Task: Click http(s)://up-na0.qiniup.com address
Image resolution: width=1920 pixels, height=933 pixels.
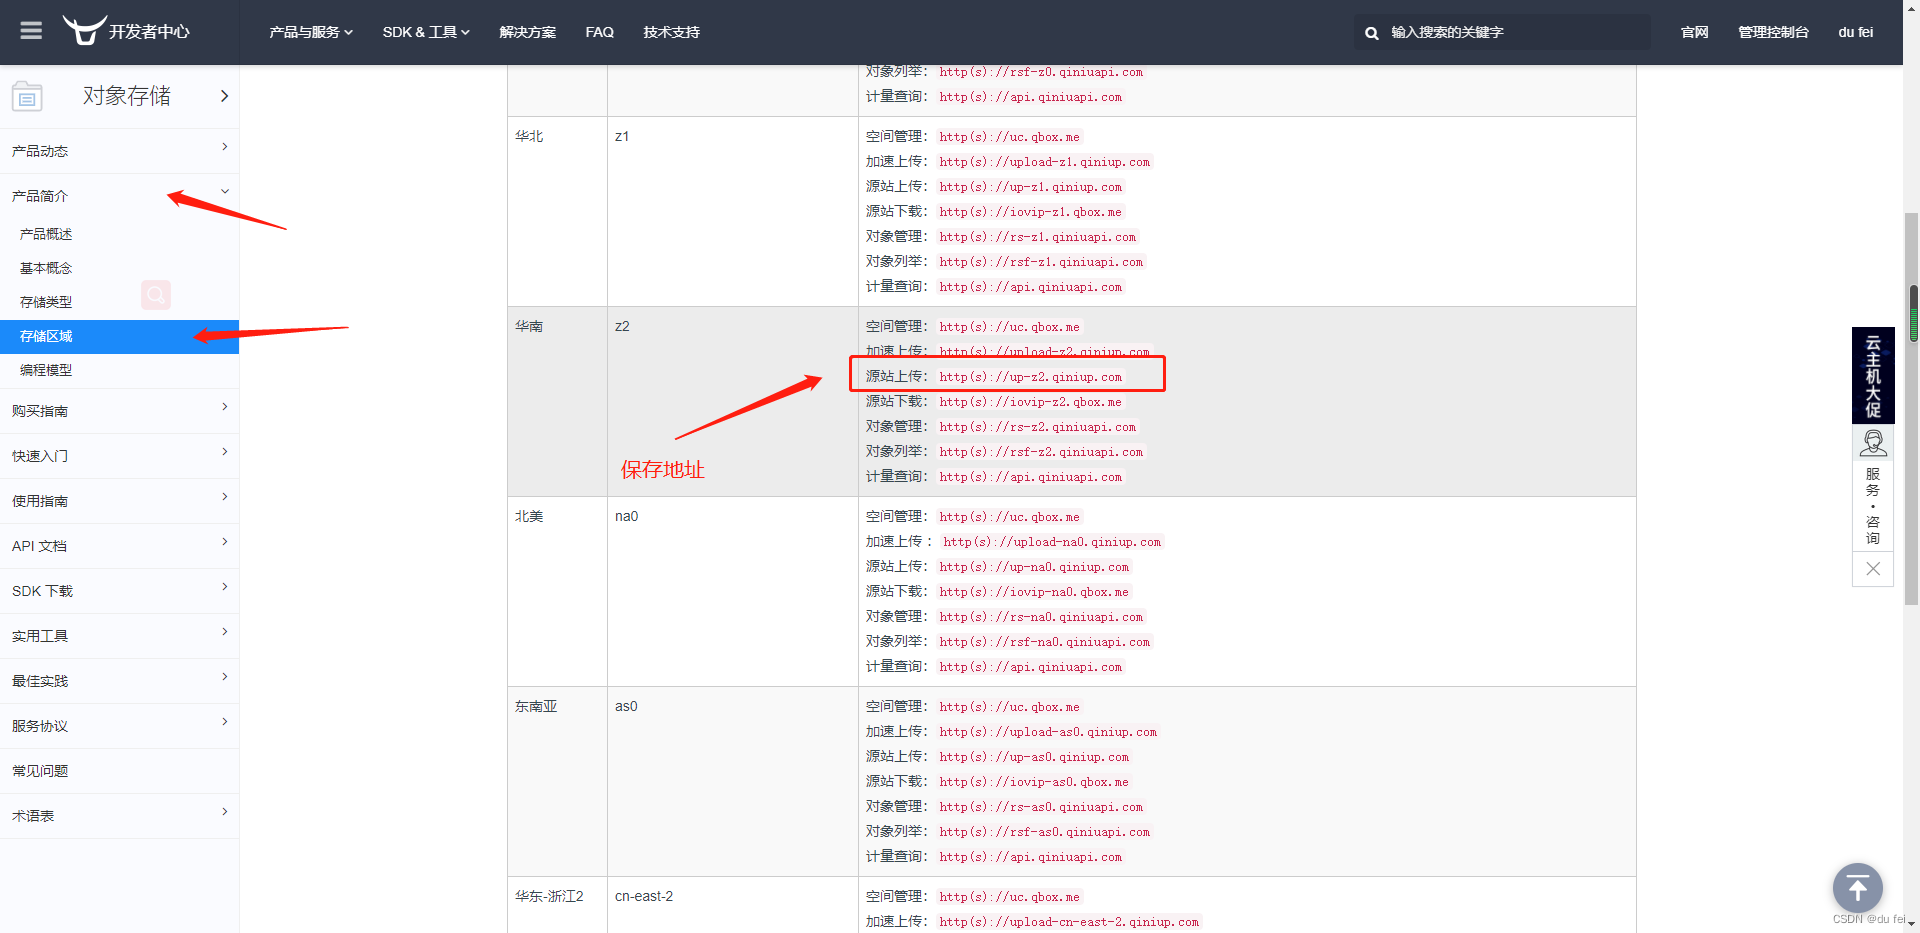Action: point(1034,567)
